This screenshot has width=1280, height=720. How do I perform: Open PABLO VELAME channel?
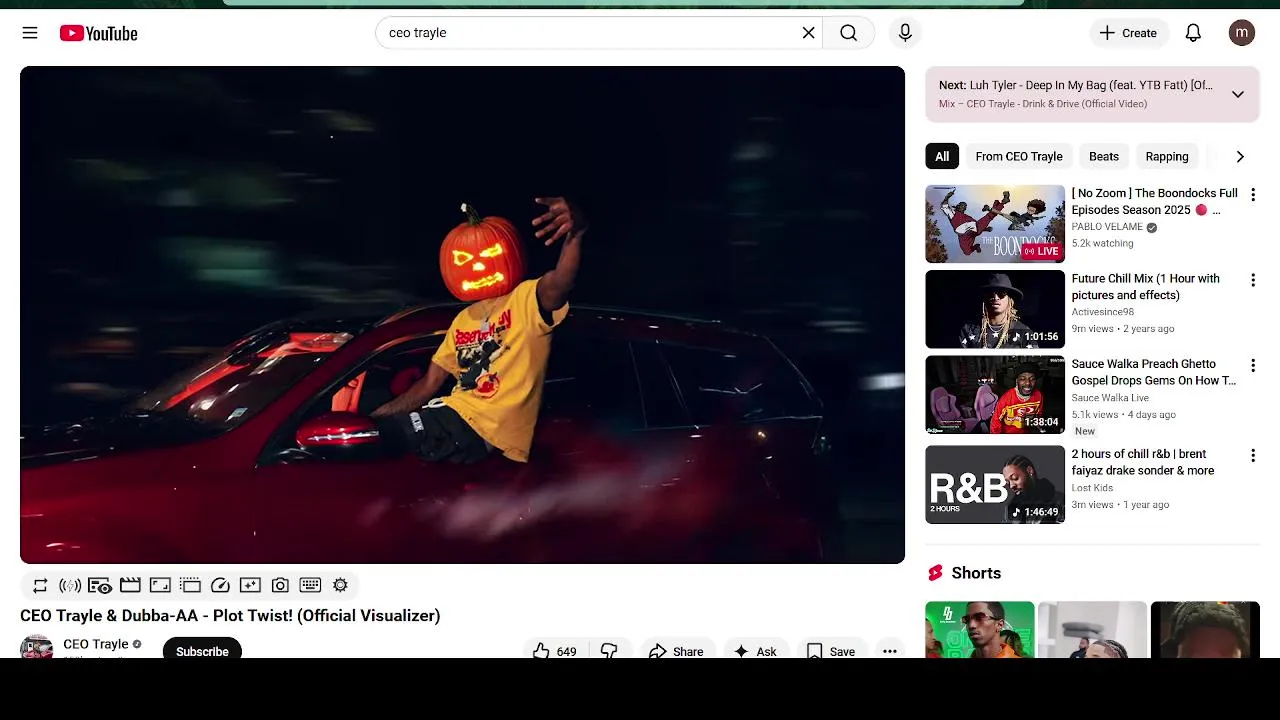1107,227
